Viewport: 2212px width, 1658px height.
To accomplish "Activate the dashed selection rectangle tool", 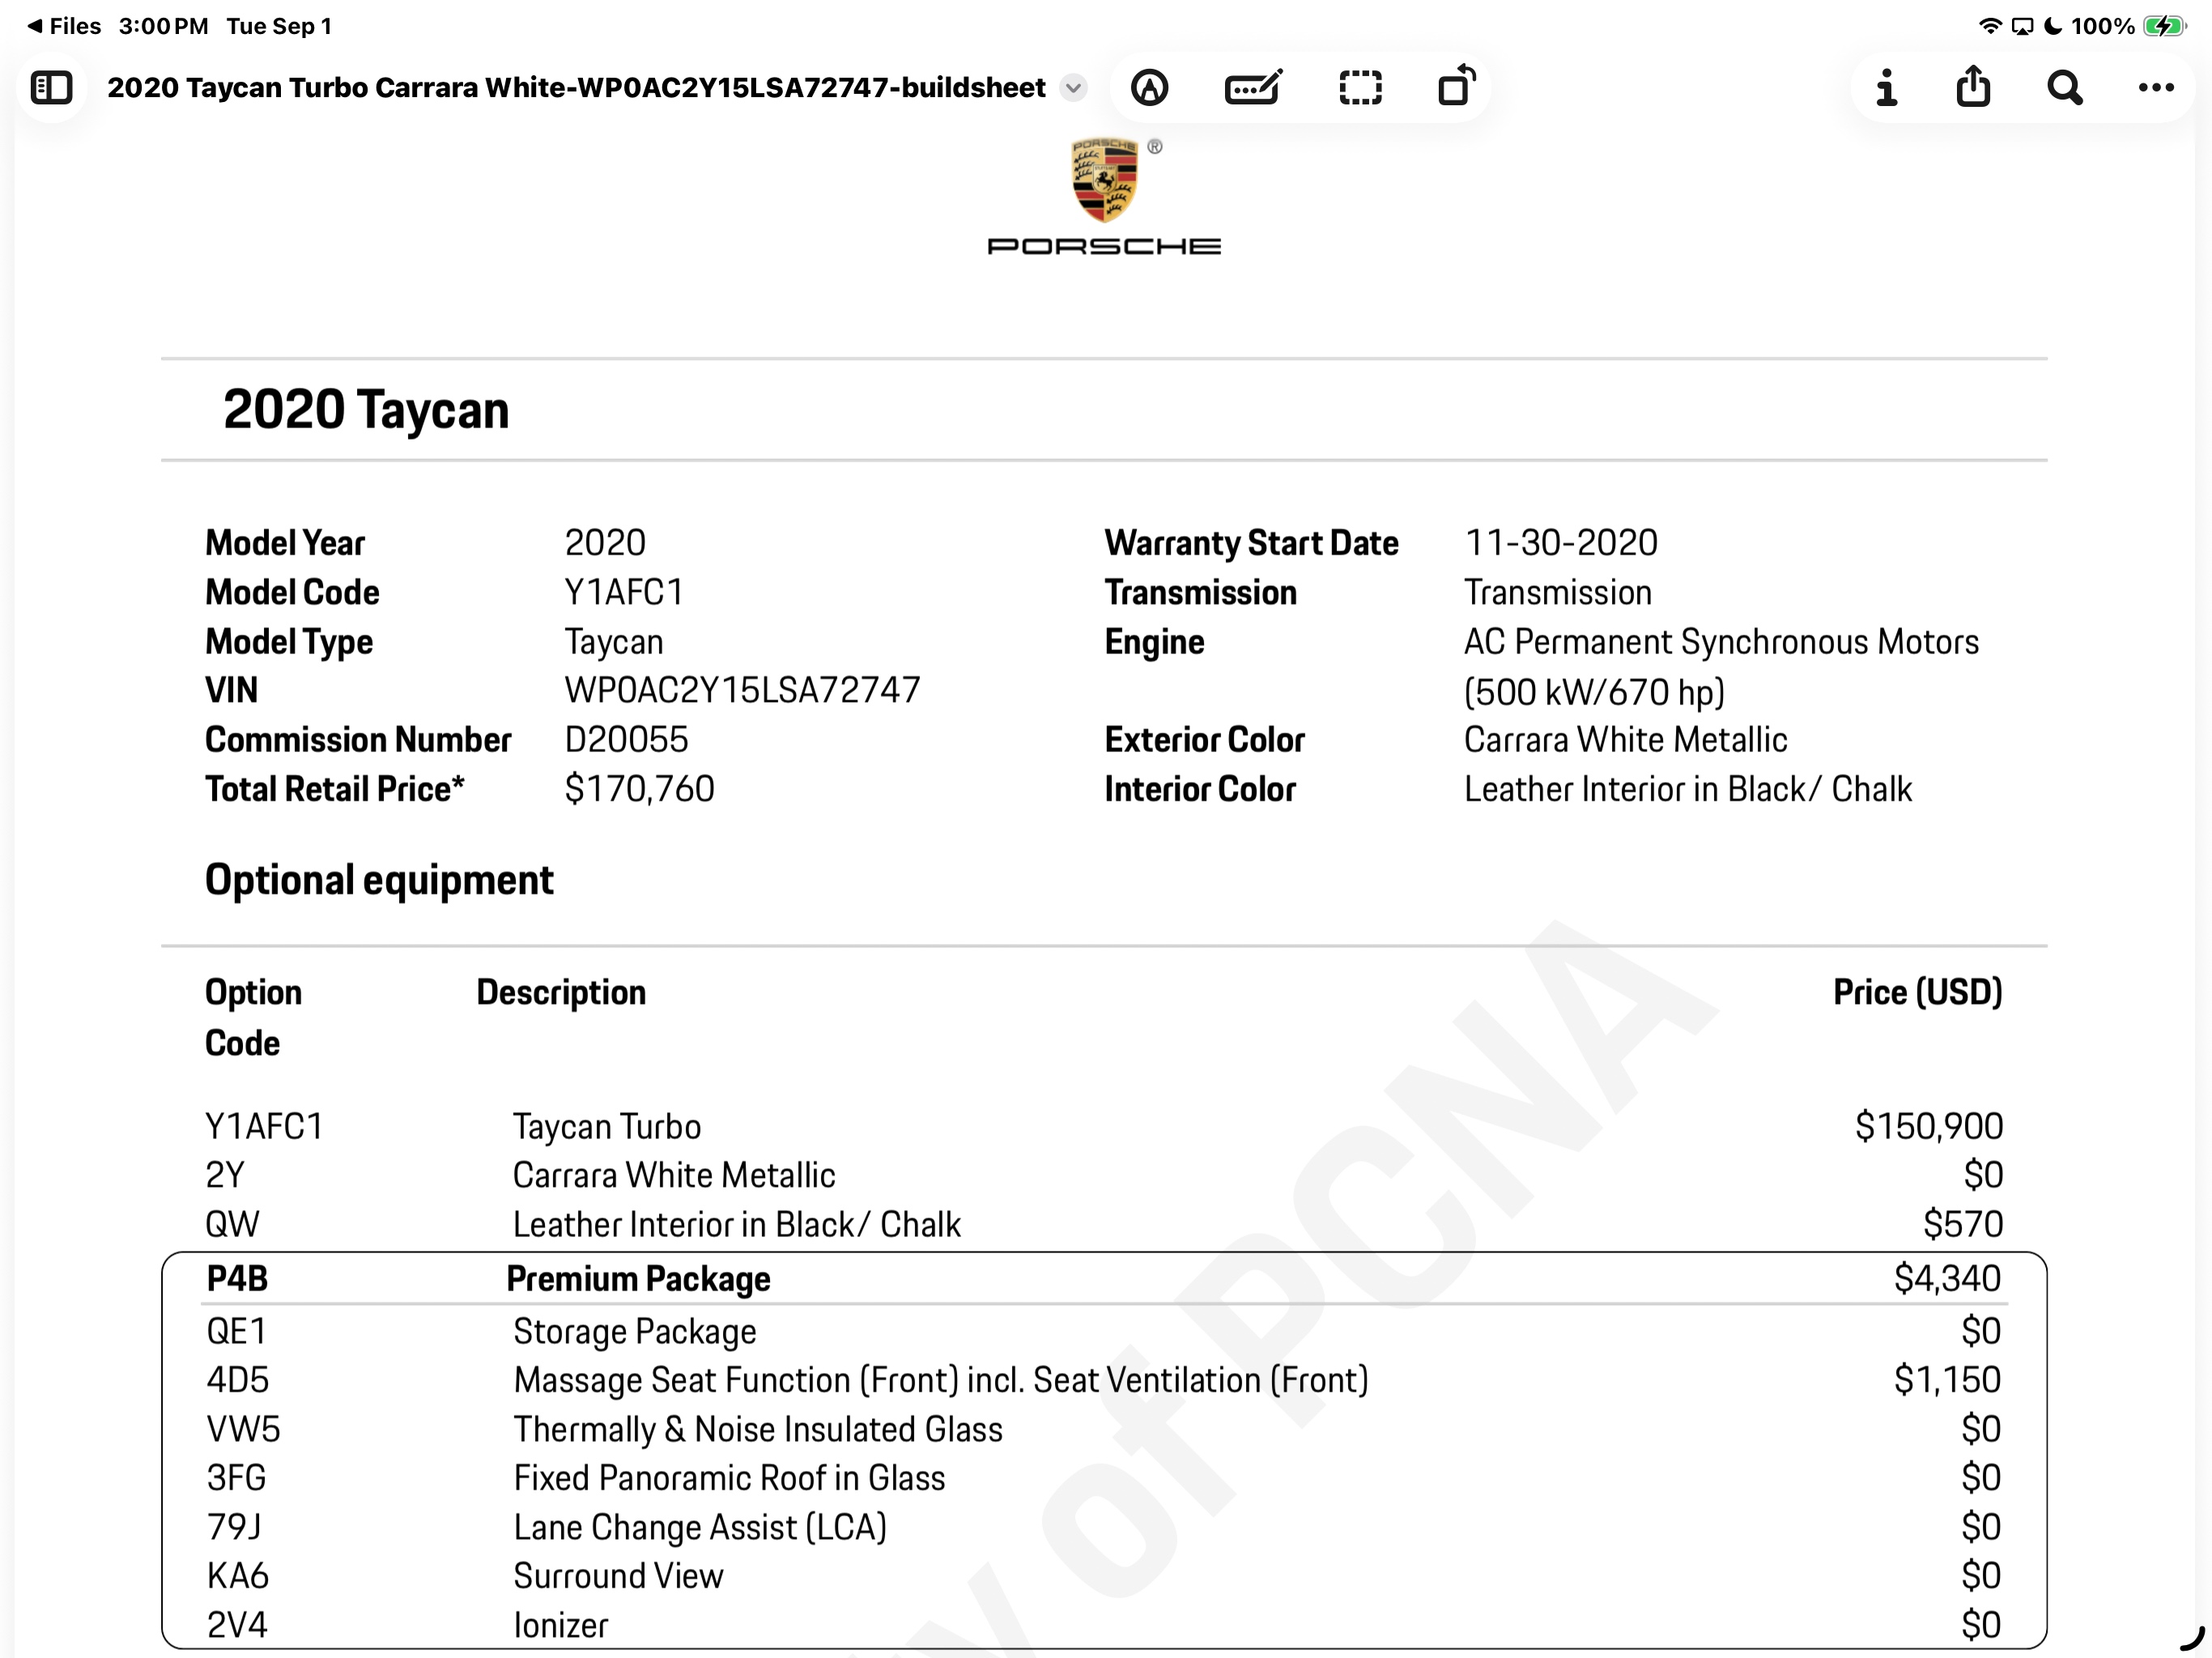I will 1360,88.
